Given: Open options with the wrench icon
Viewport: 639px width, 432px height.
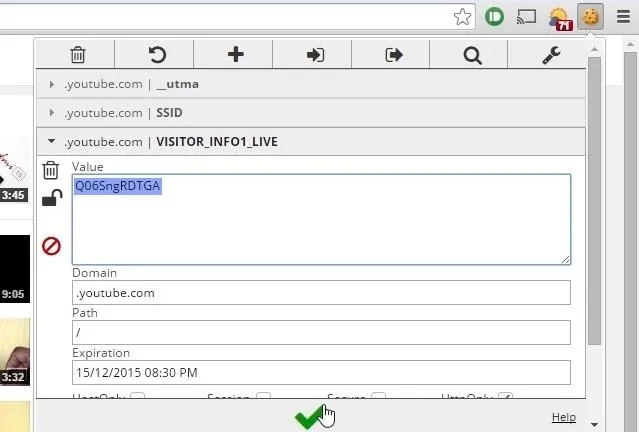Looking at the screenshot, I should (x=551, y=55).
